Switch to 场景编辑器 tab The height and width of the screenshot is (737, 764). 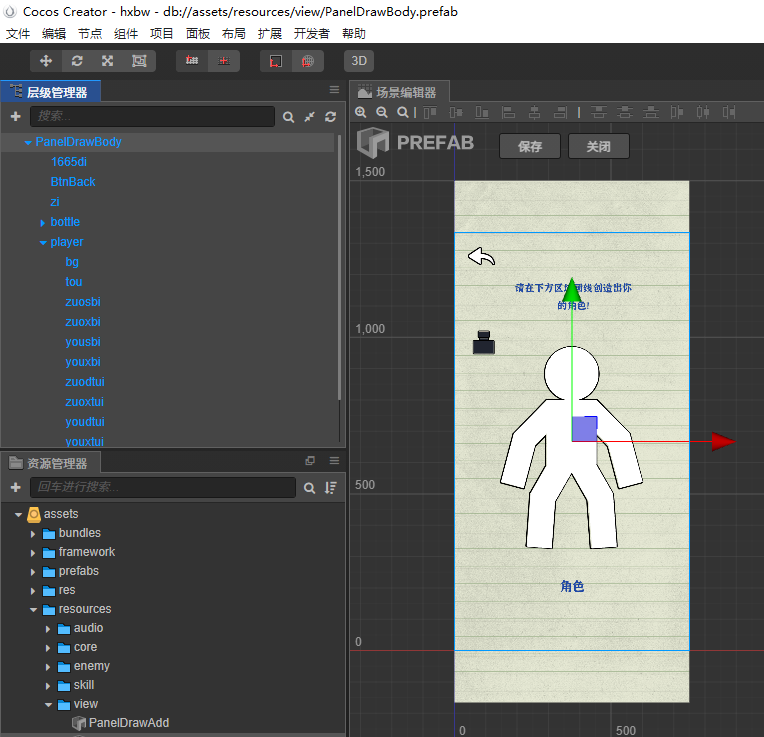(400, 92)
